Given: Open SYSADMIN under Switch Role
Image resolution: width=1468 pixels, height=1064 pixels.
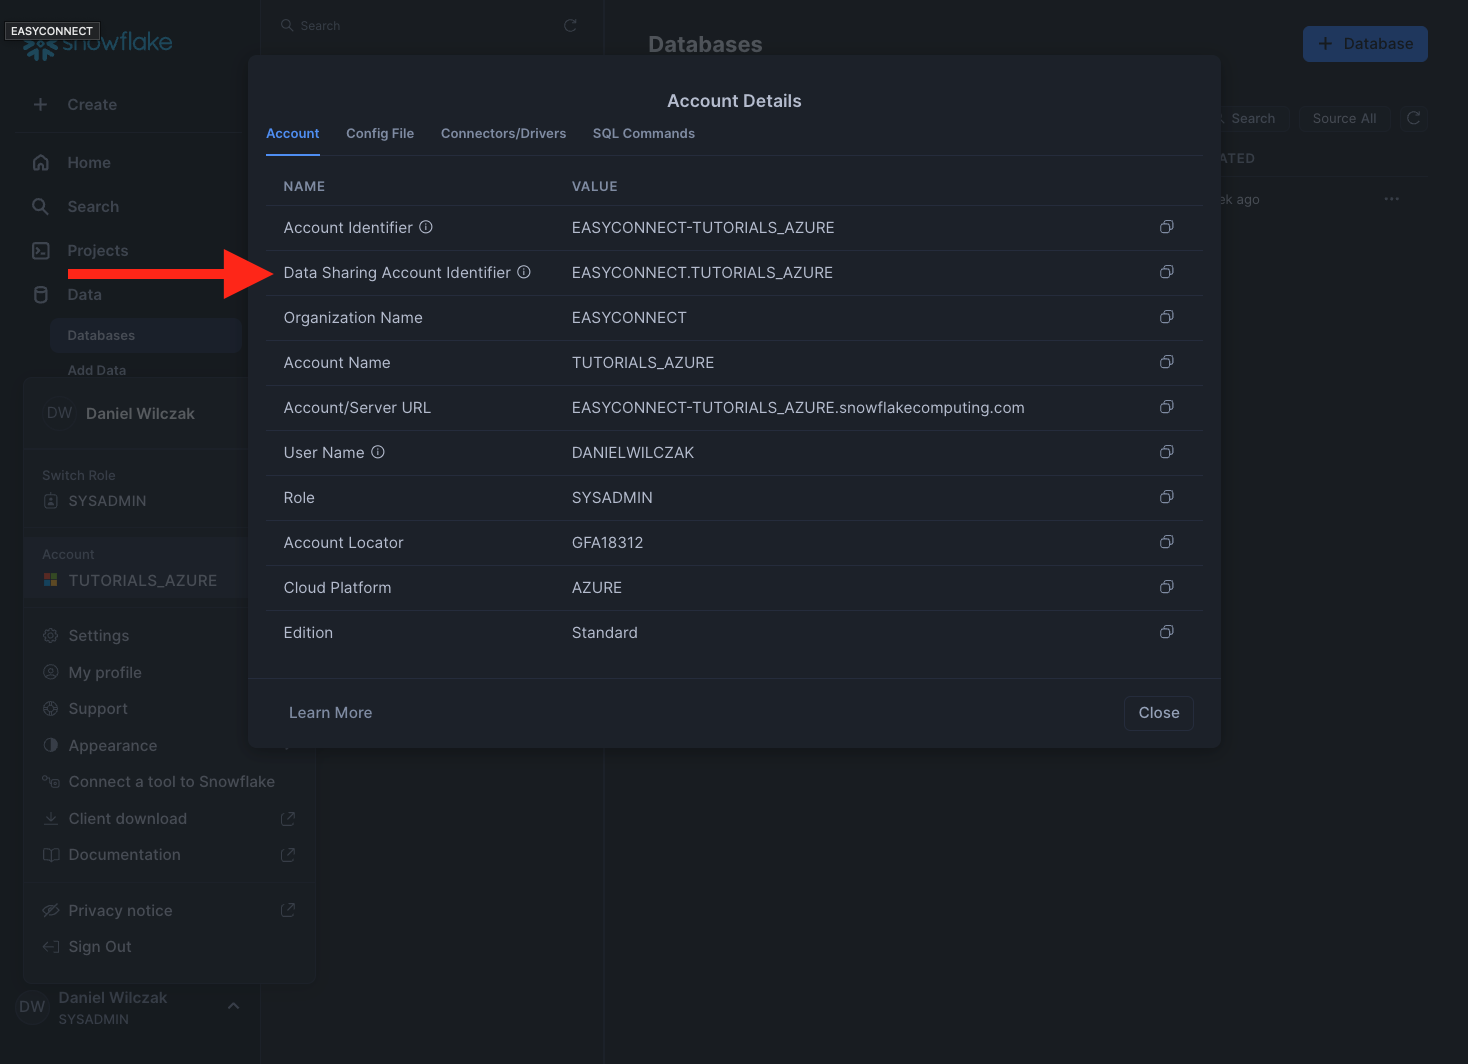Looking at the screenshot, I should pyautogui.click(x=107, y=501).
